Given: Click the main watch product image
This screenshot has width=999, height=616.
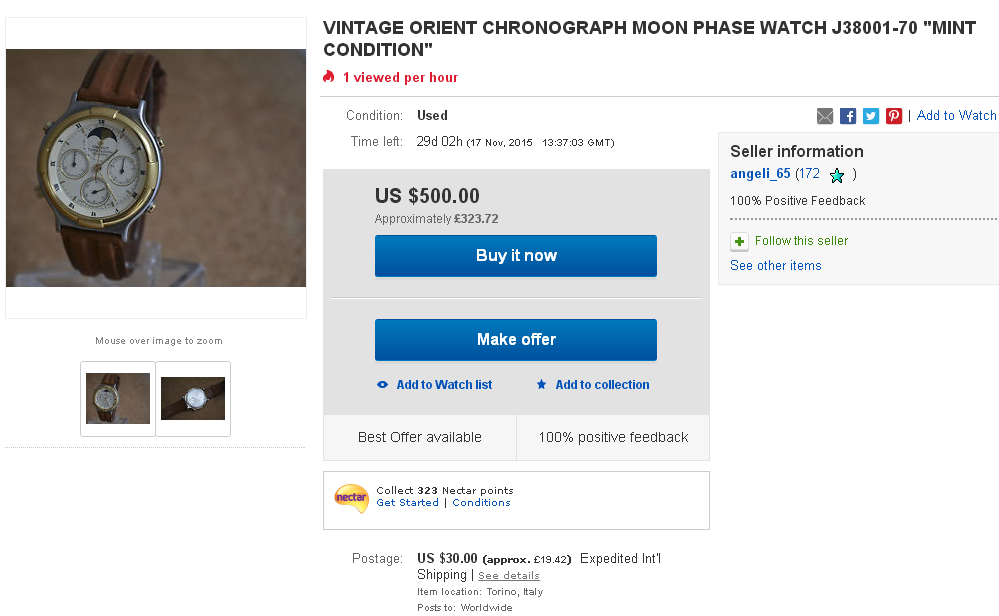Looking at the screenshot, I should tap(156, 168).
